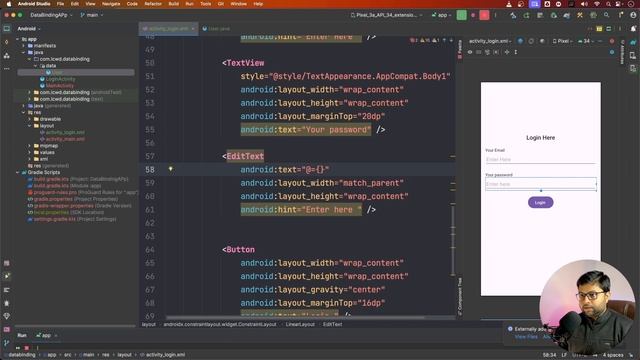Viewport: 640px width, 360px height.
Task: Select activity_main.xml in layout folder
Action: [x=65, y=139]
